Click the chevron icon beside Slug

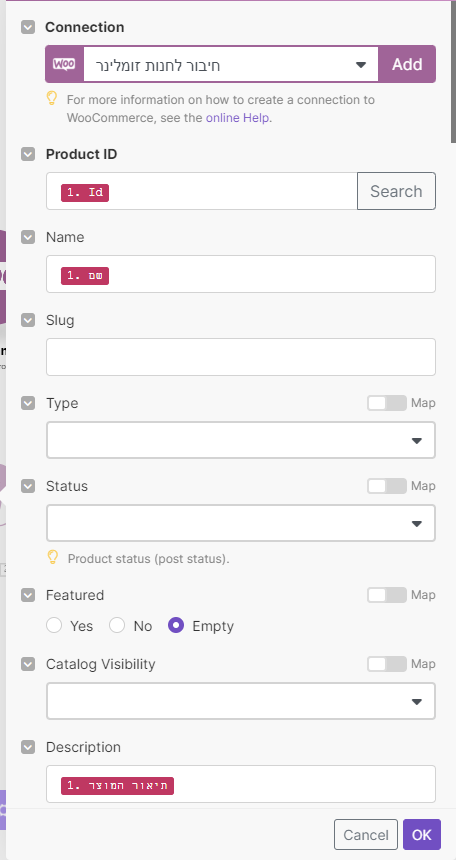[x=28, y=320]
